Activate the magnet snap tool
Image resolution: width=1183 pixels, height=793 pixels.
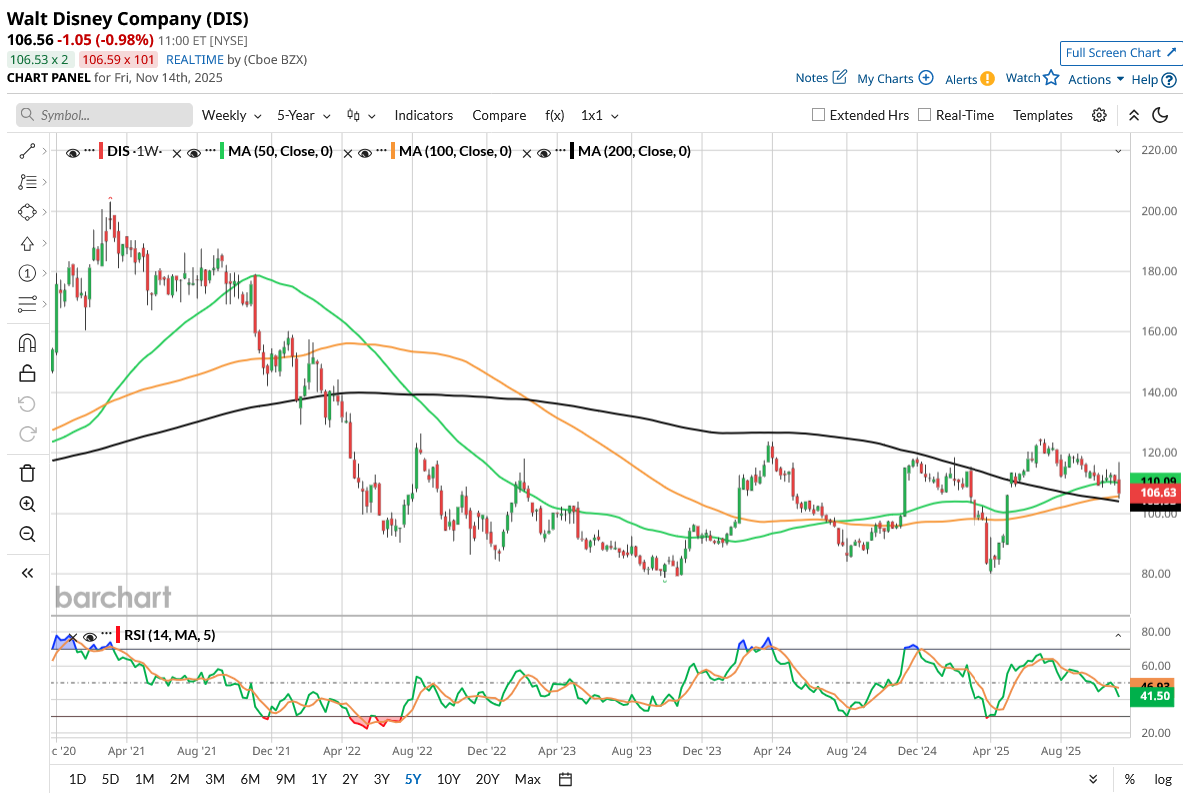click(27, 343)
